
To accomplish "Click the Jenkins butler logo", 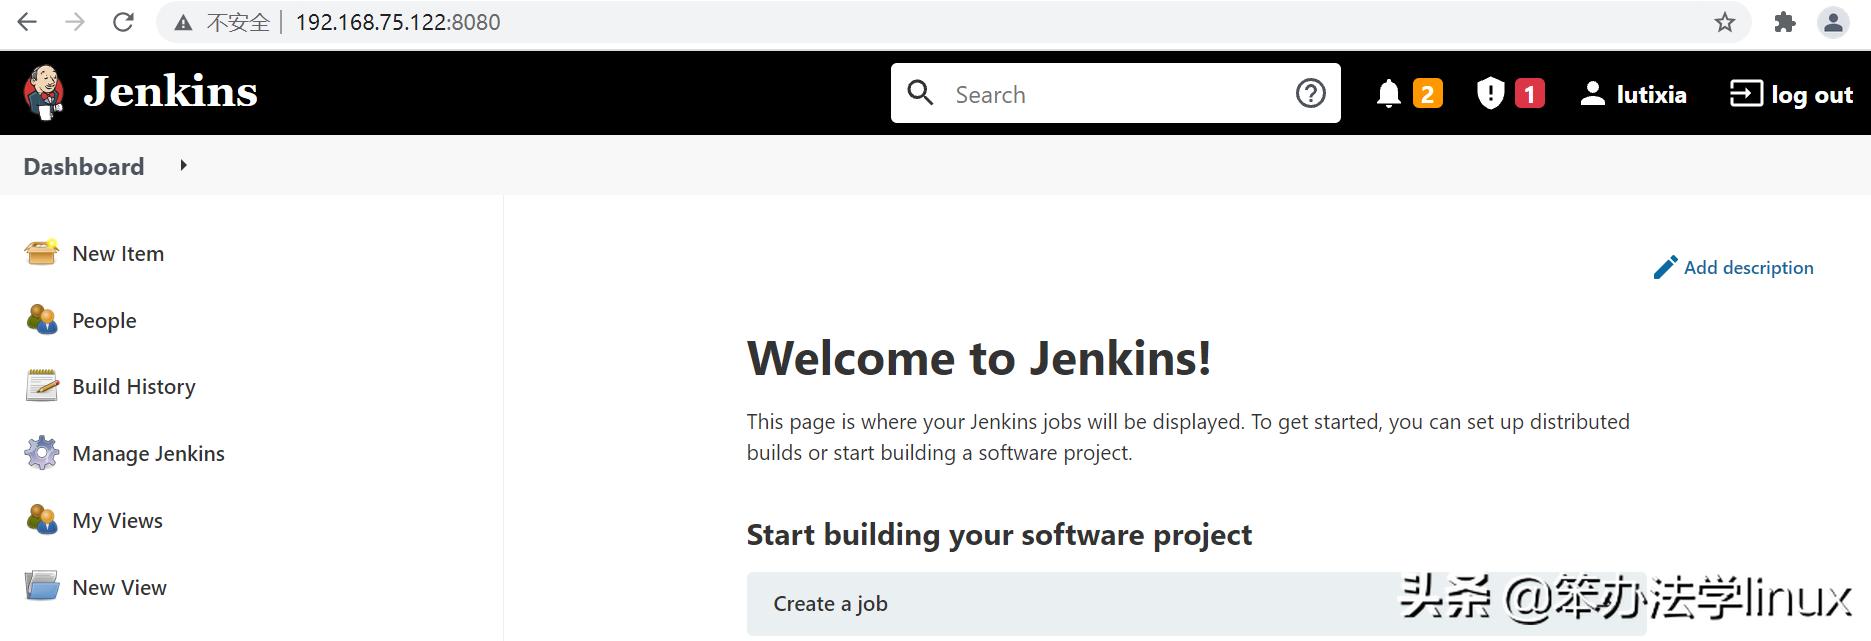I will tap(44, 92).
